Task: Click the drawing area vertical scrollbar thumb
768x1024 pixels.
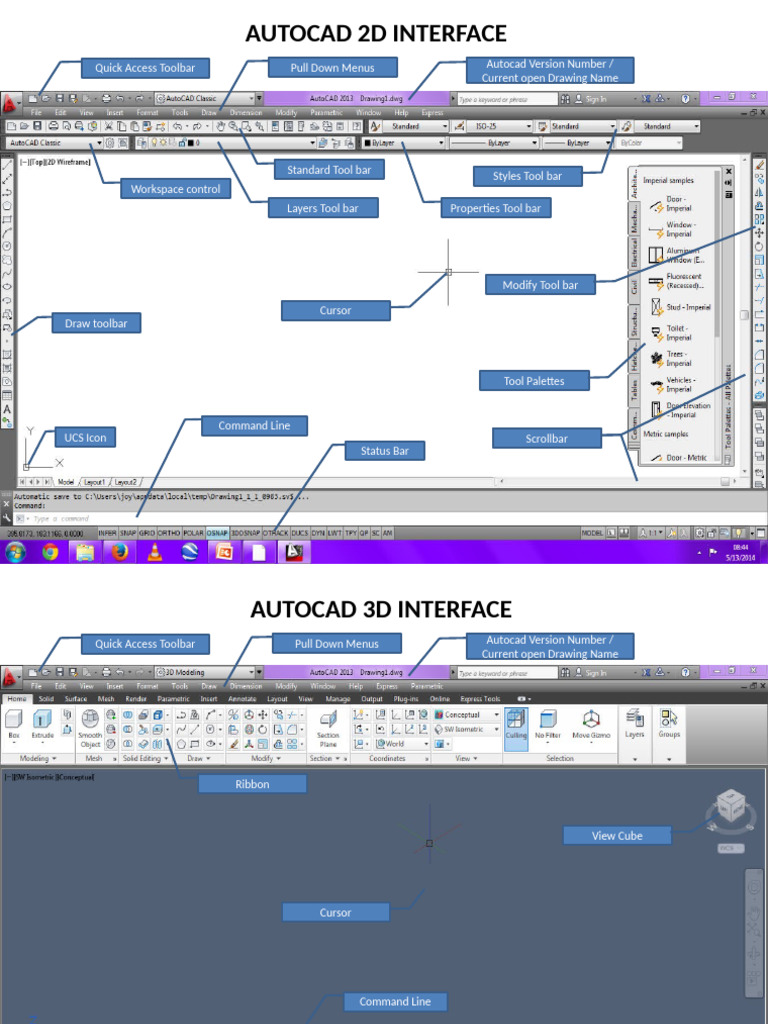Action: point(744,315)
